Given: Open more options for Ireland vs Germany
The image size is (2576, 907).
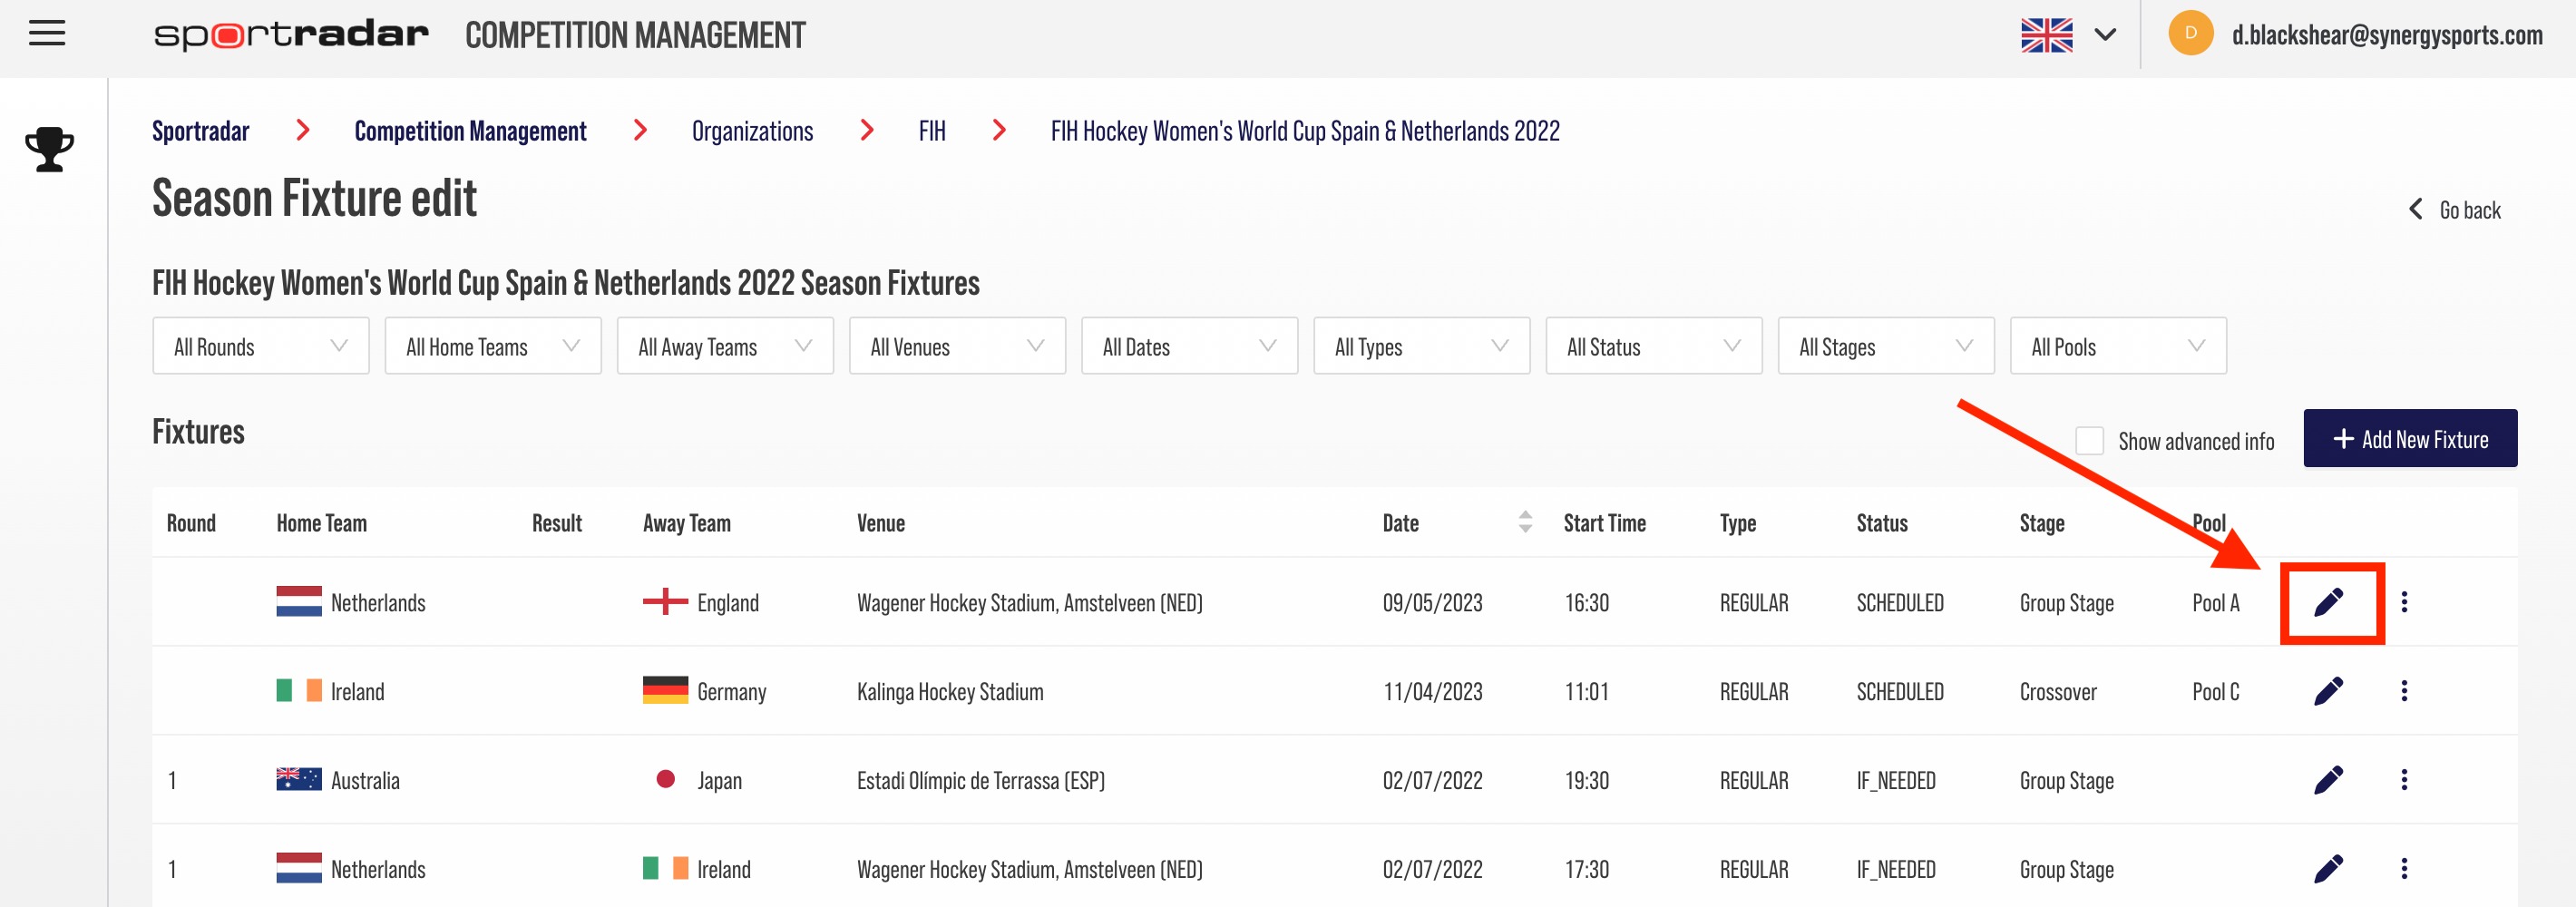Looking at the screenshot, I should click(x=2404, y=691).
